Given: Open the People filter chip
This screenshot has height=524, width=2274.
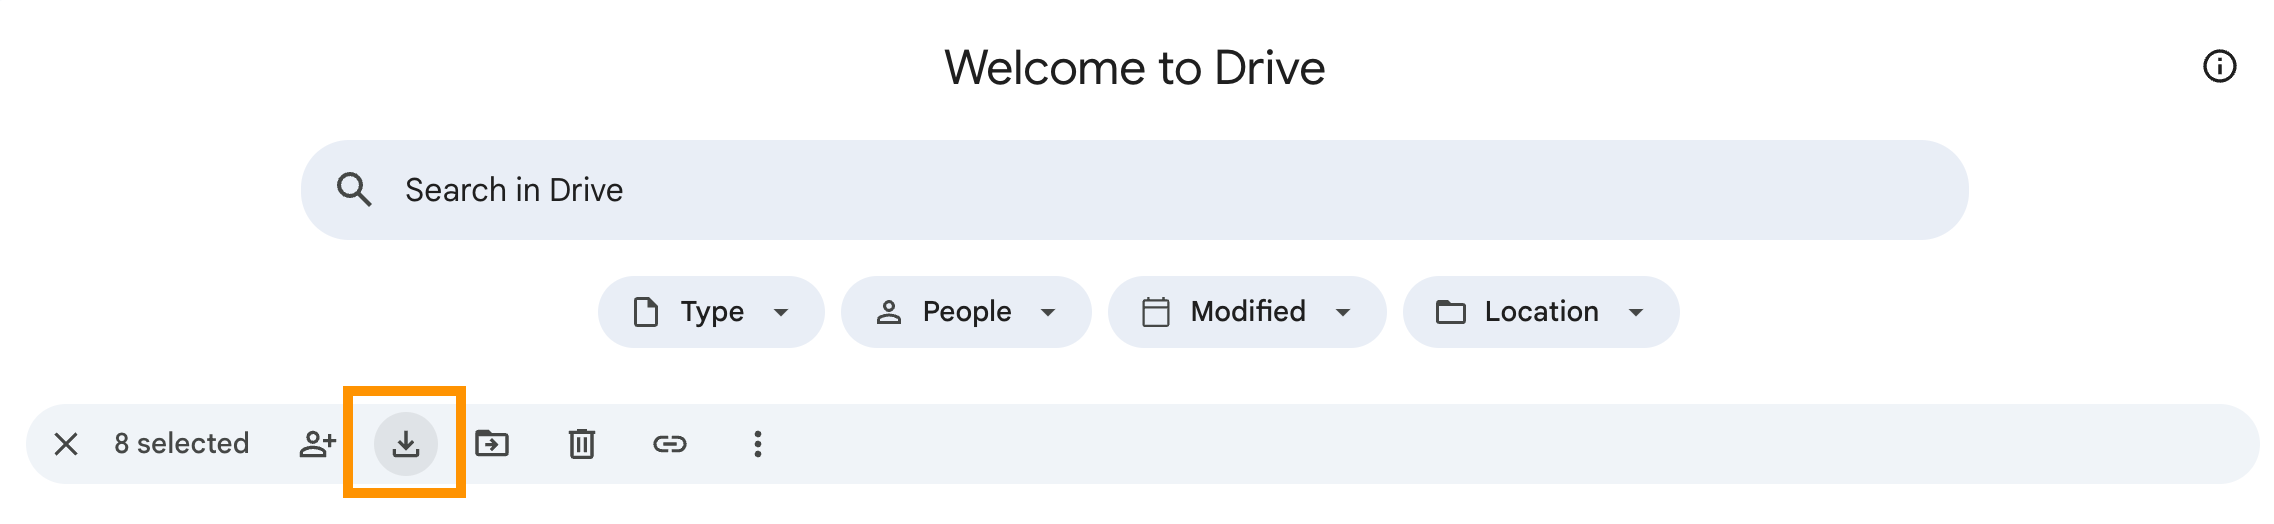Looking at the screenshot, I should click(x=966, y=312).
